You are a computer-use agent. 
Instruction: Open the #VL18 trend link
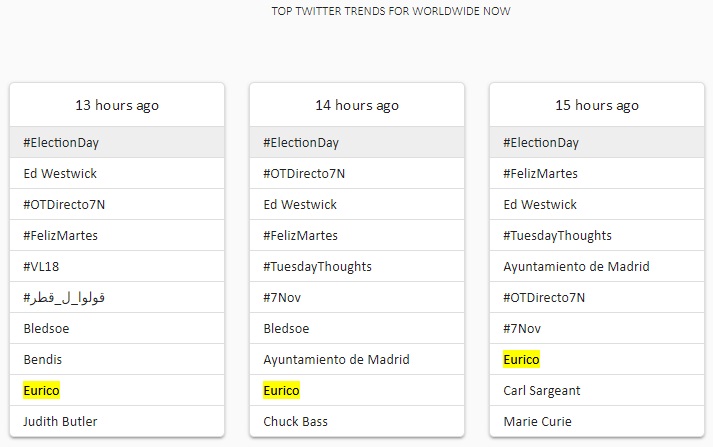(x=40, y=266)
